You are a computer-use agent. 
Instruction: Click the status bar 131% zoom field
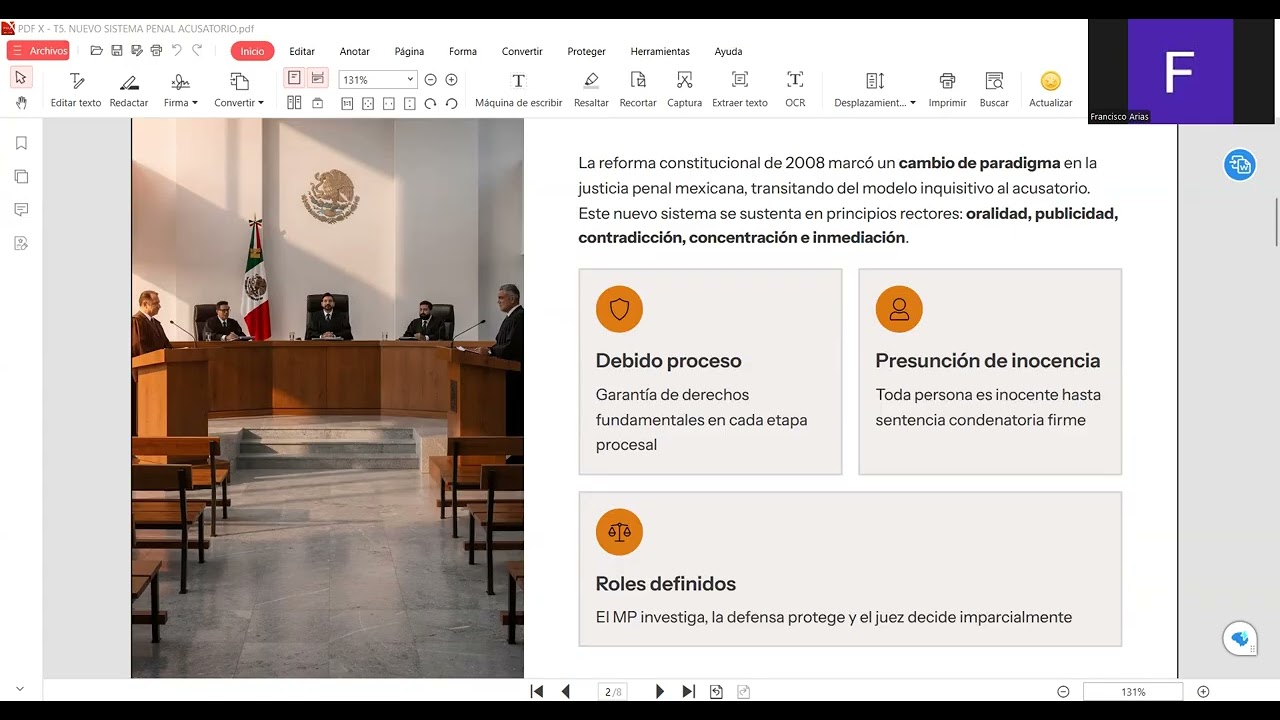pyautogui.click(x=1133, y=691)
